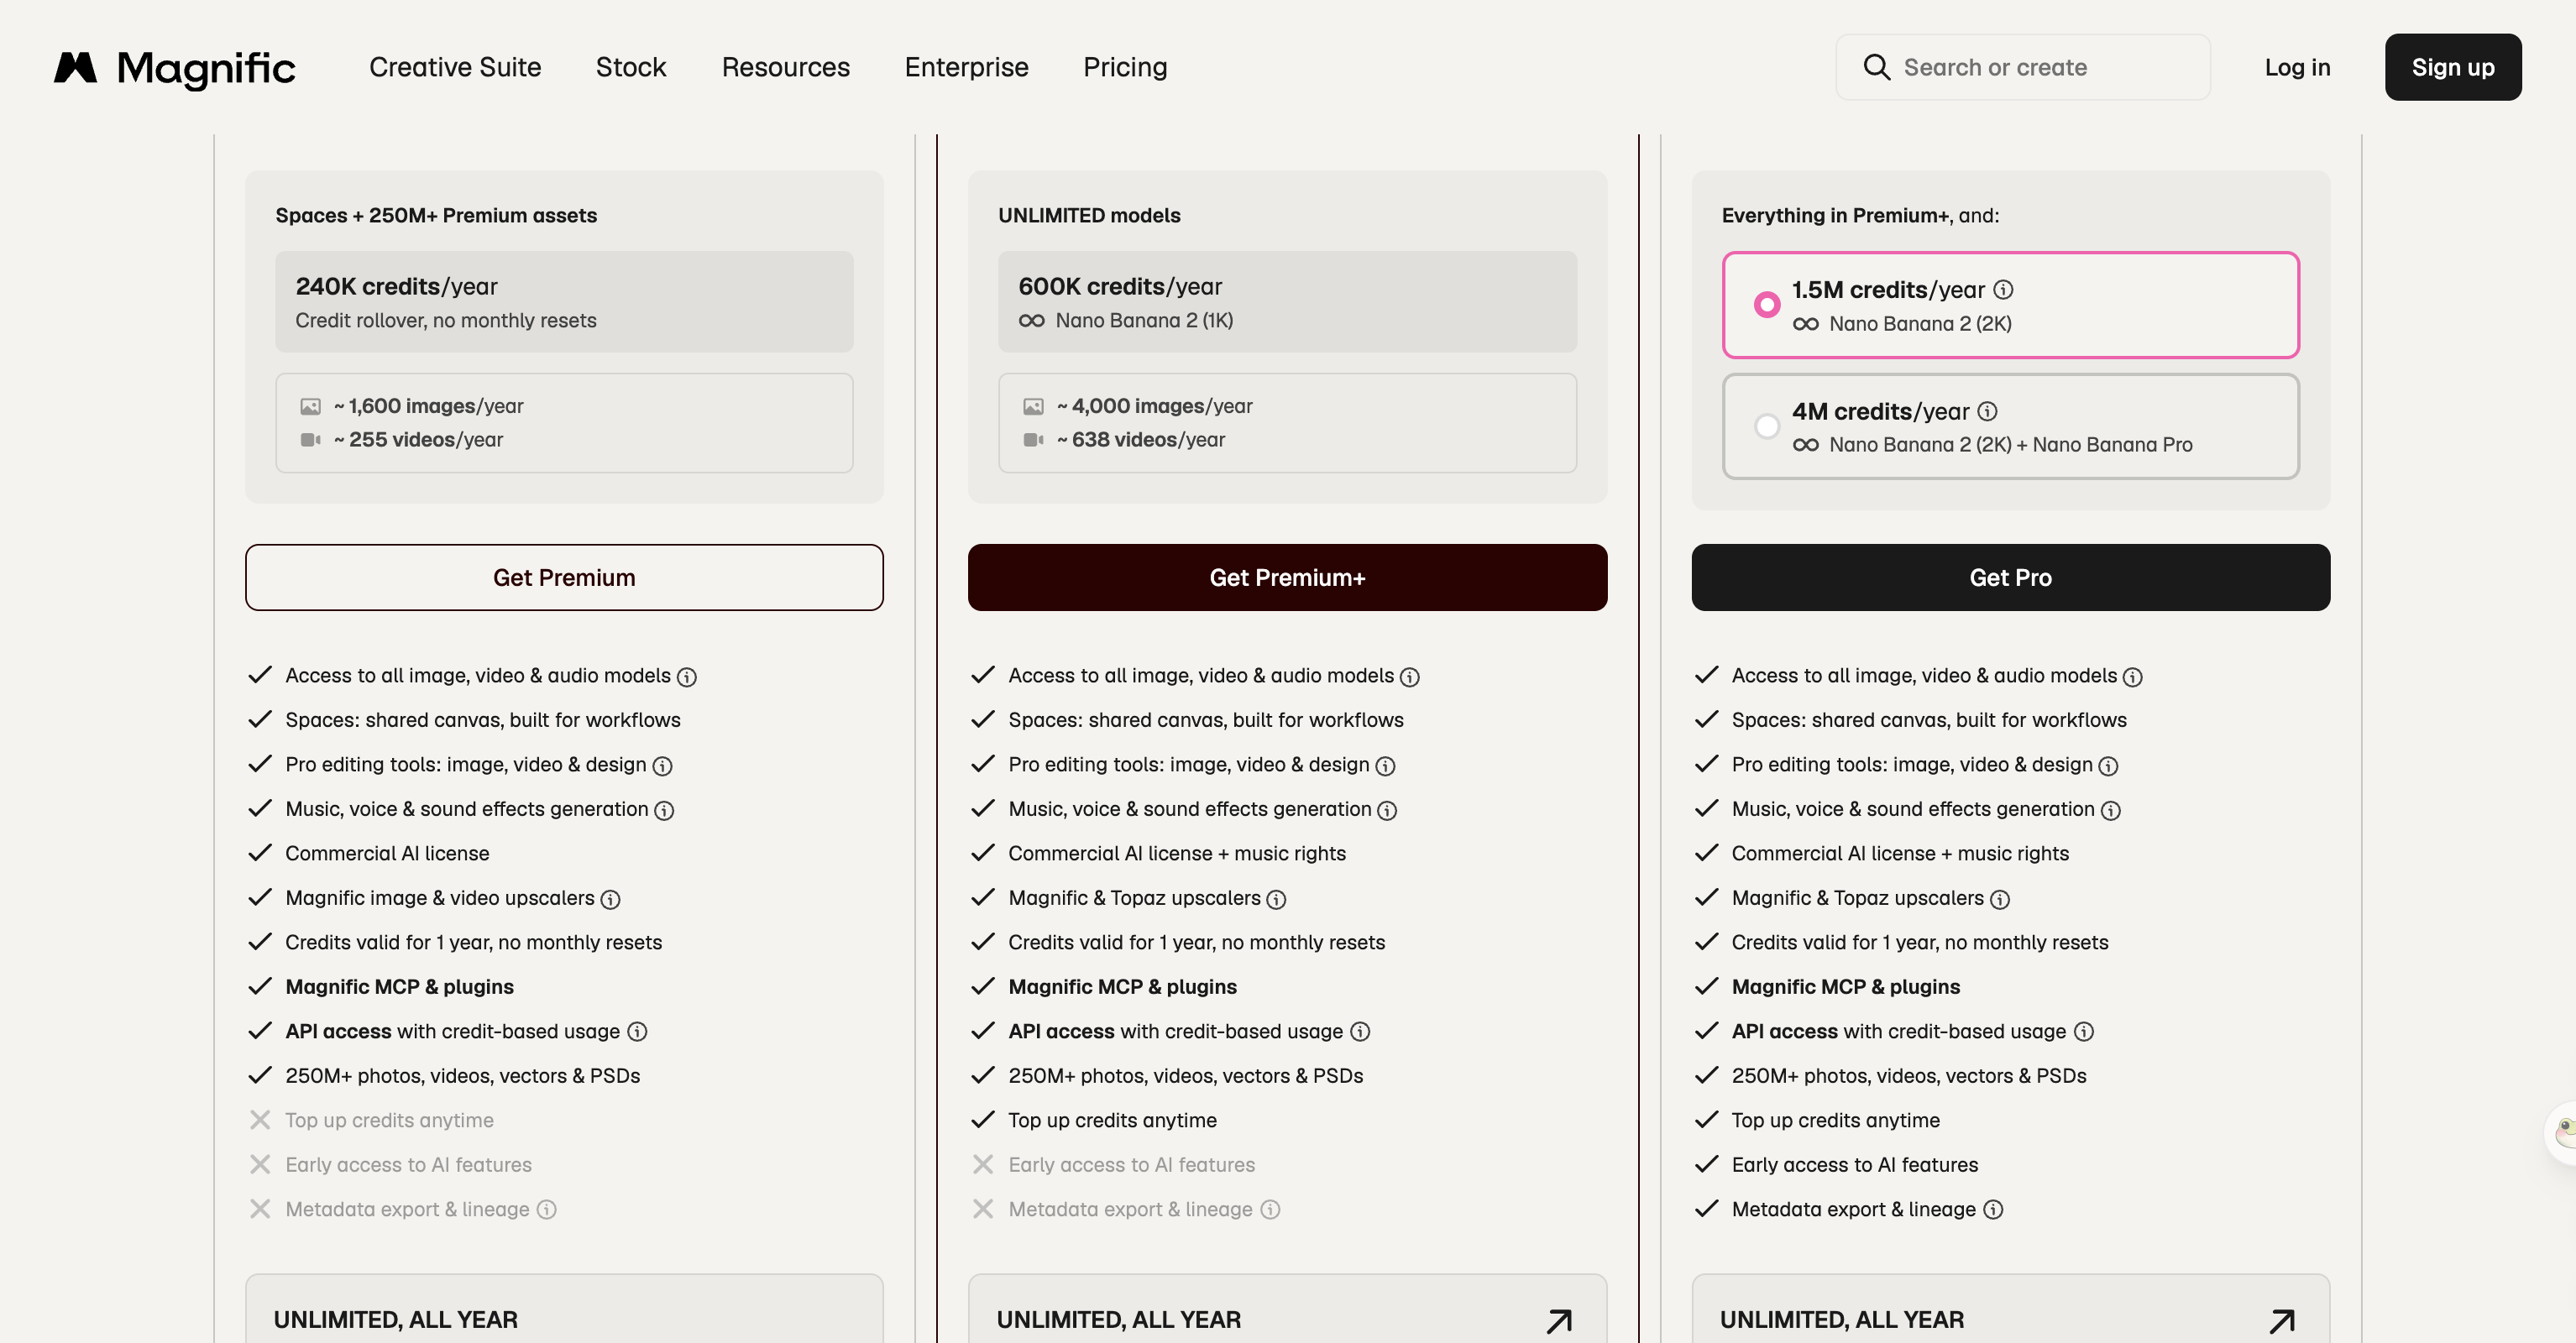
Task: Click "~ 255 videos/year" text
Action: (418, 439)
